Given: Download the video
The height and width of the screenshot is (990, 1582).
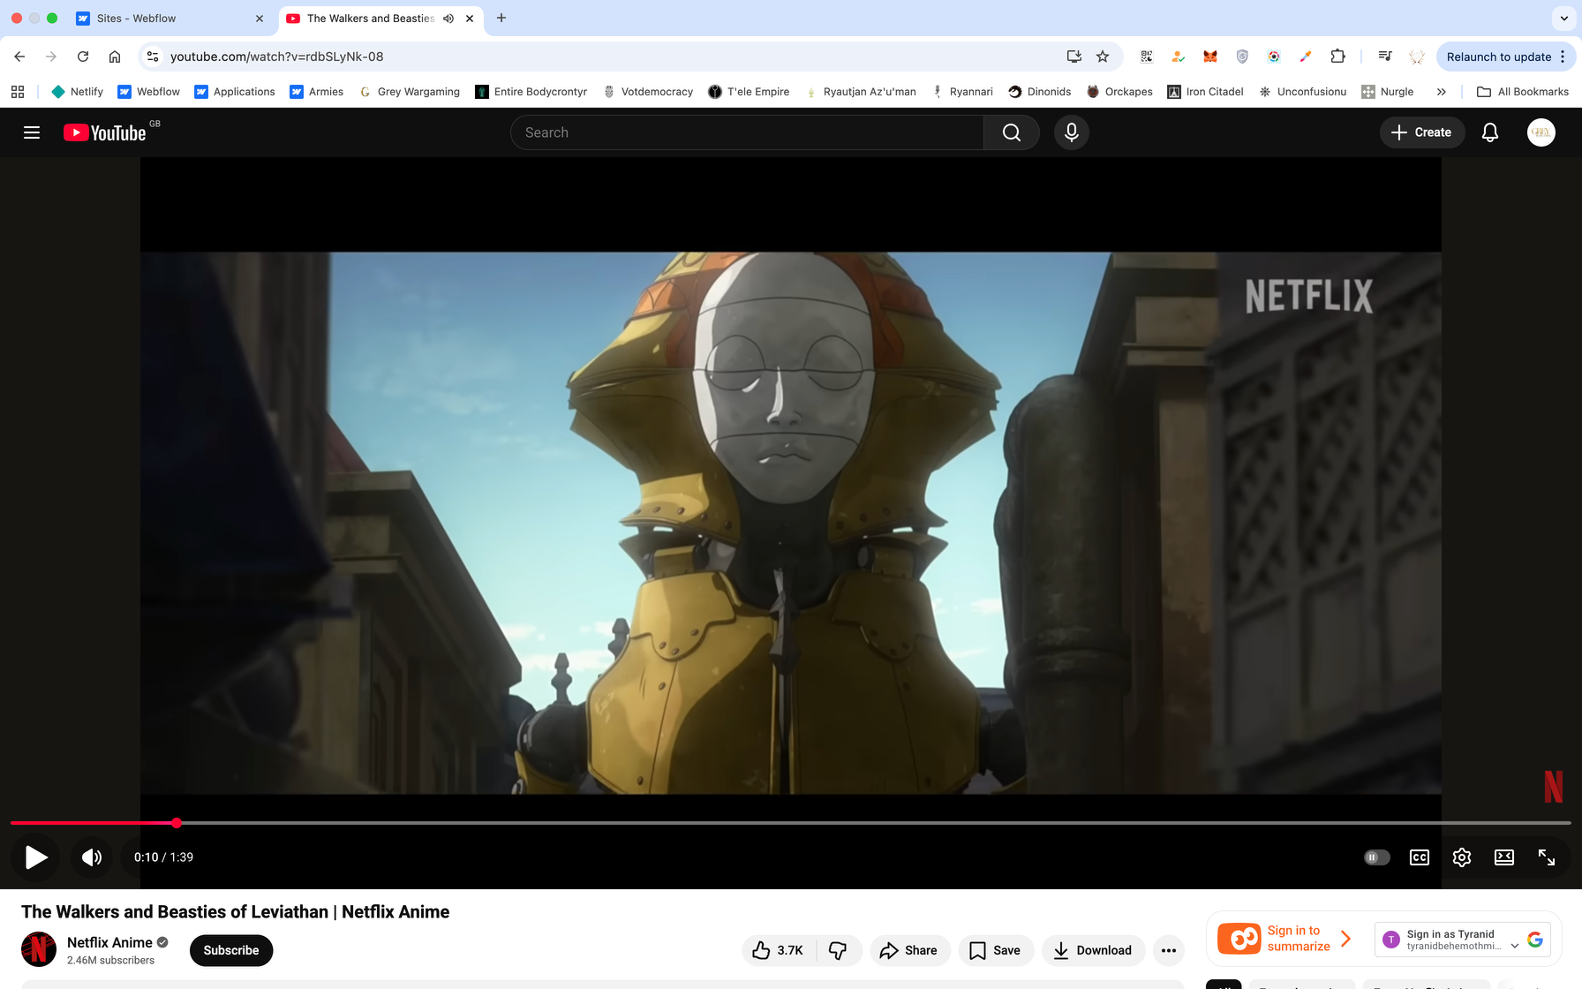Looking at the screenshot, I should pos(1092,950).
